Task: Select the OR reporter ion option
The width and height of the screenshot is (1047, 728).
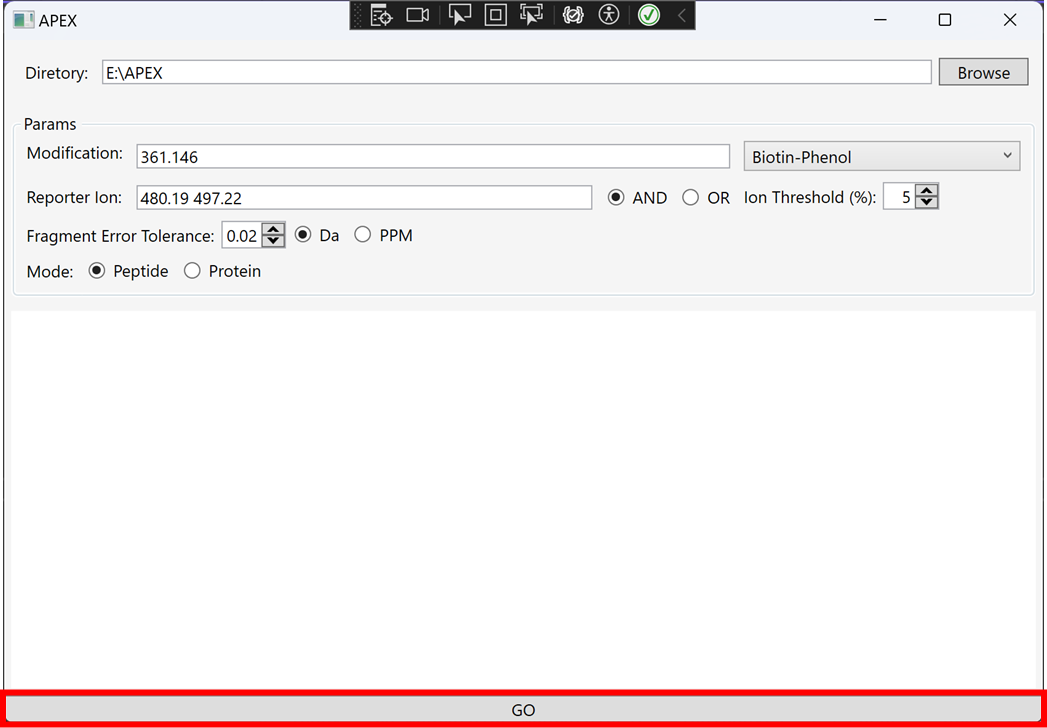Action: [691, 198]
